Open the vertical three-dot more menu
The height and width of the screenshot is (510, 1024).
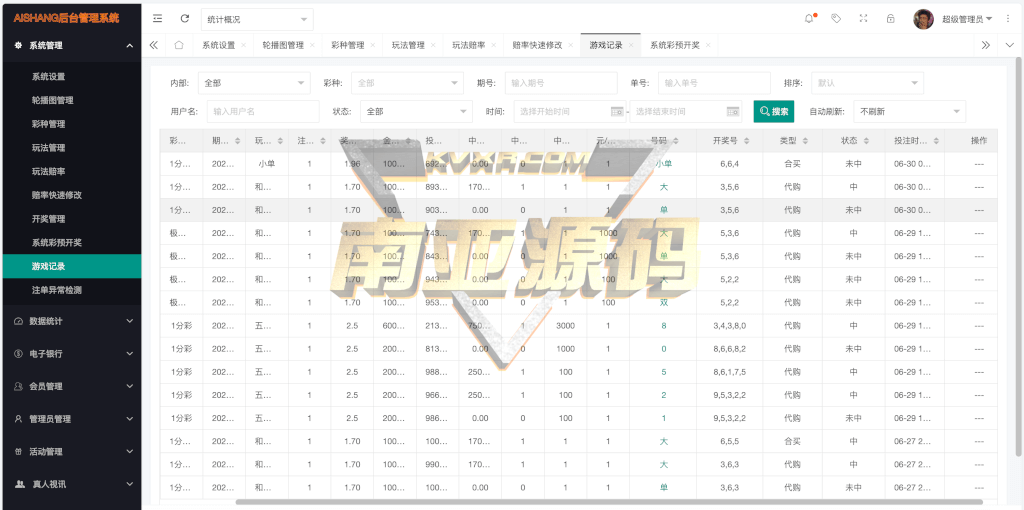1009,19
